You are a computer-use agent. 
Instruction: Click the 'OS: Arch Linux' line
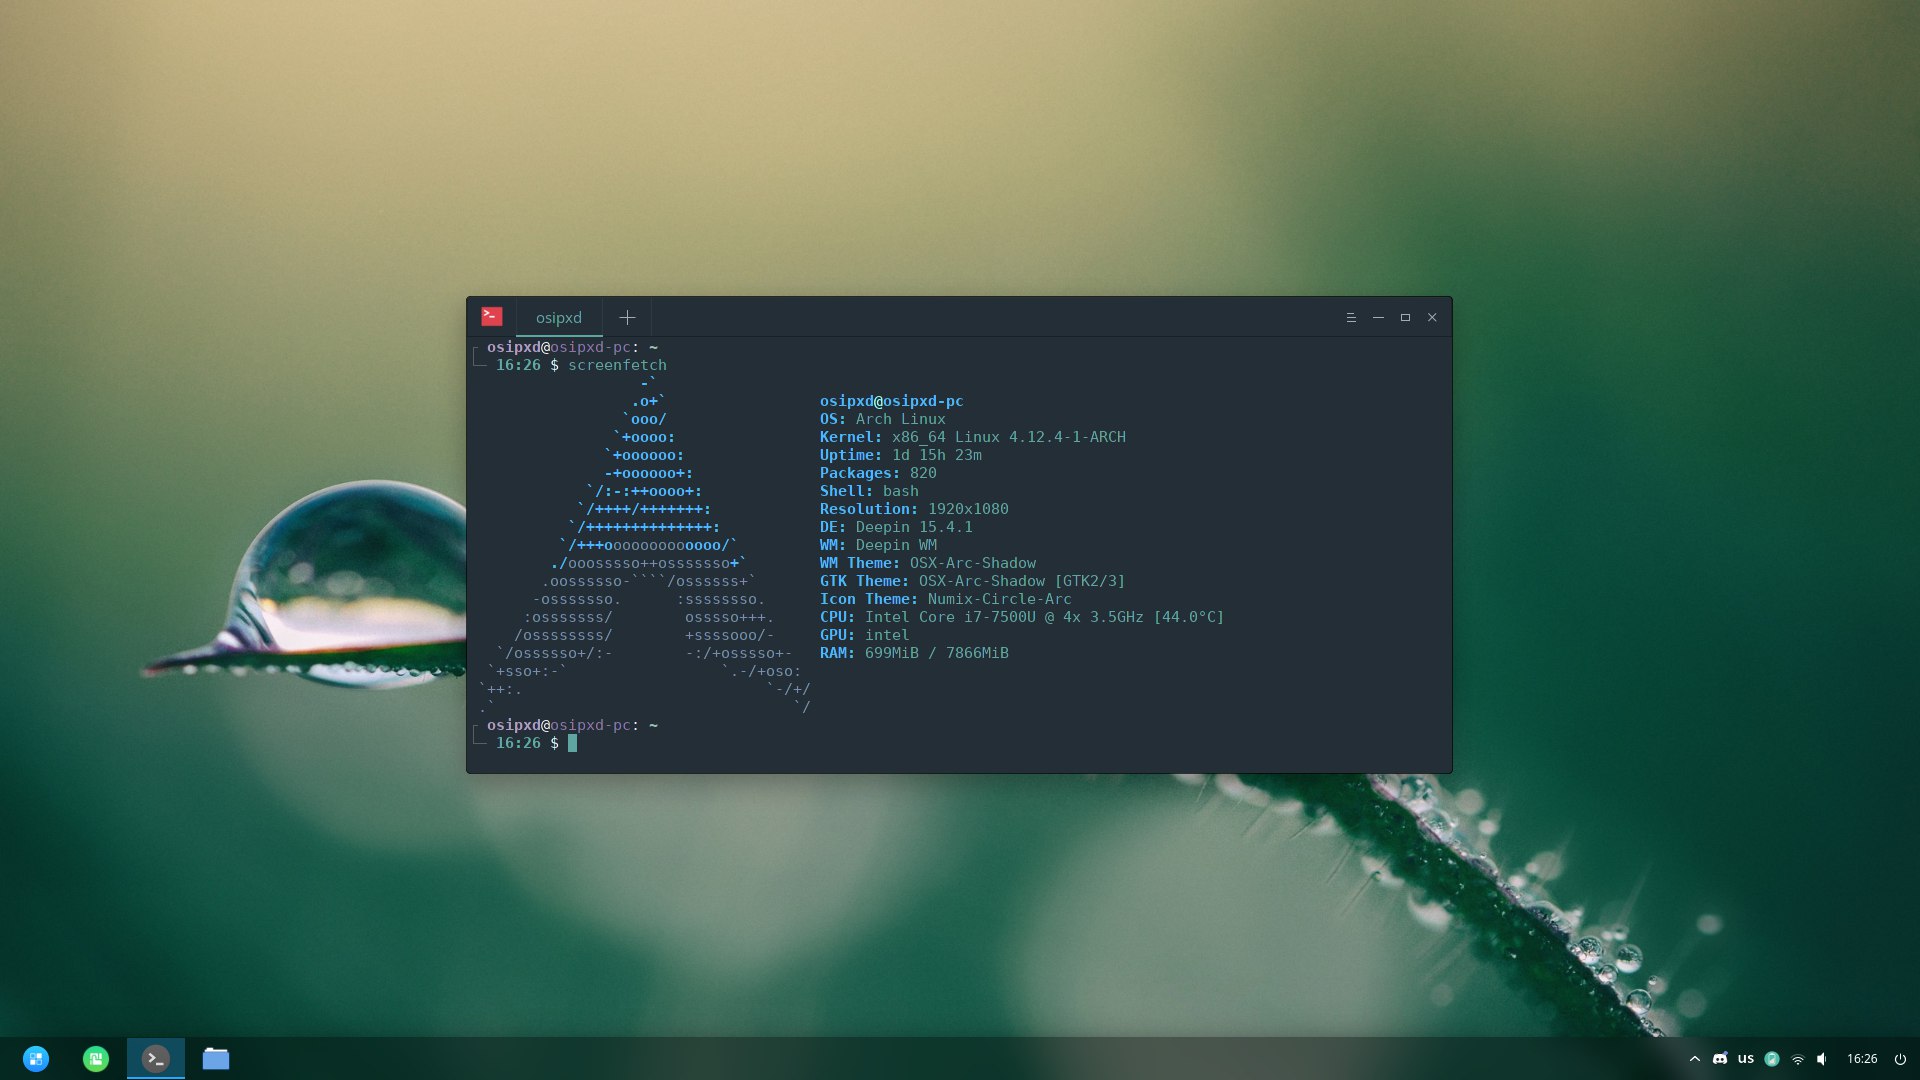[x=882, y=419]
